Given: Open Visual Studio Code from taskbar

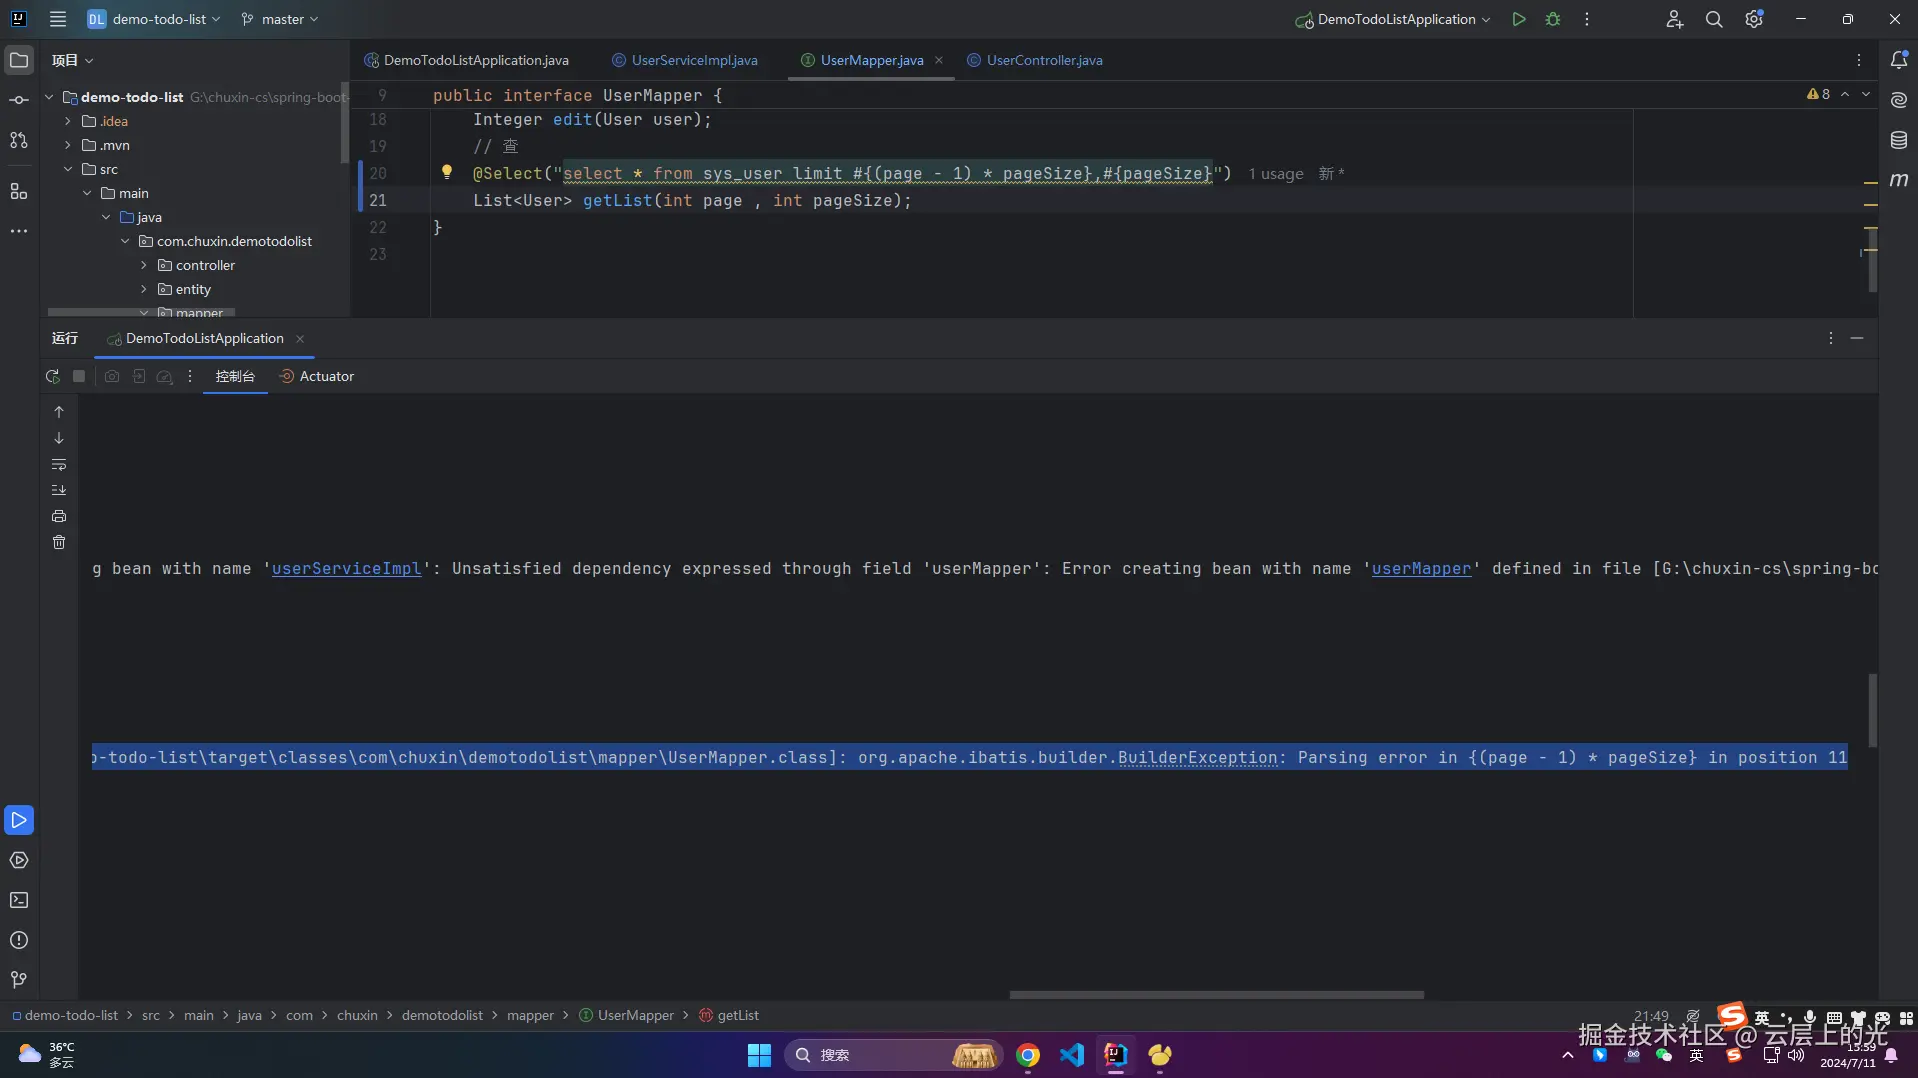Looking at the screenshot, I should [1072, 1055].
